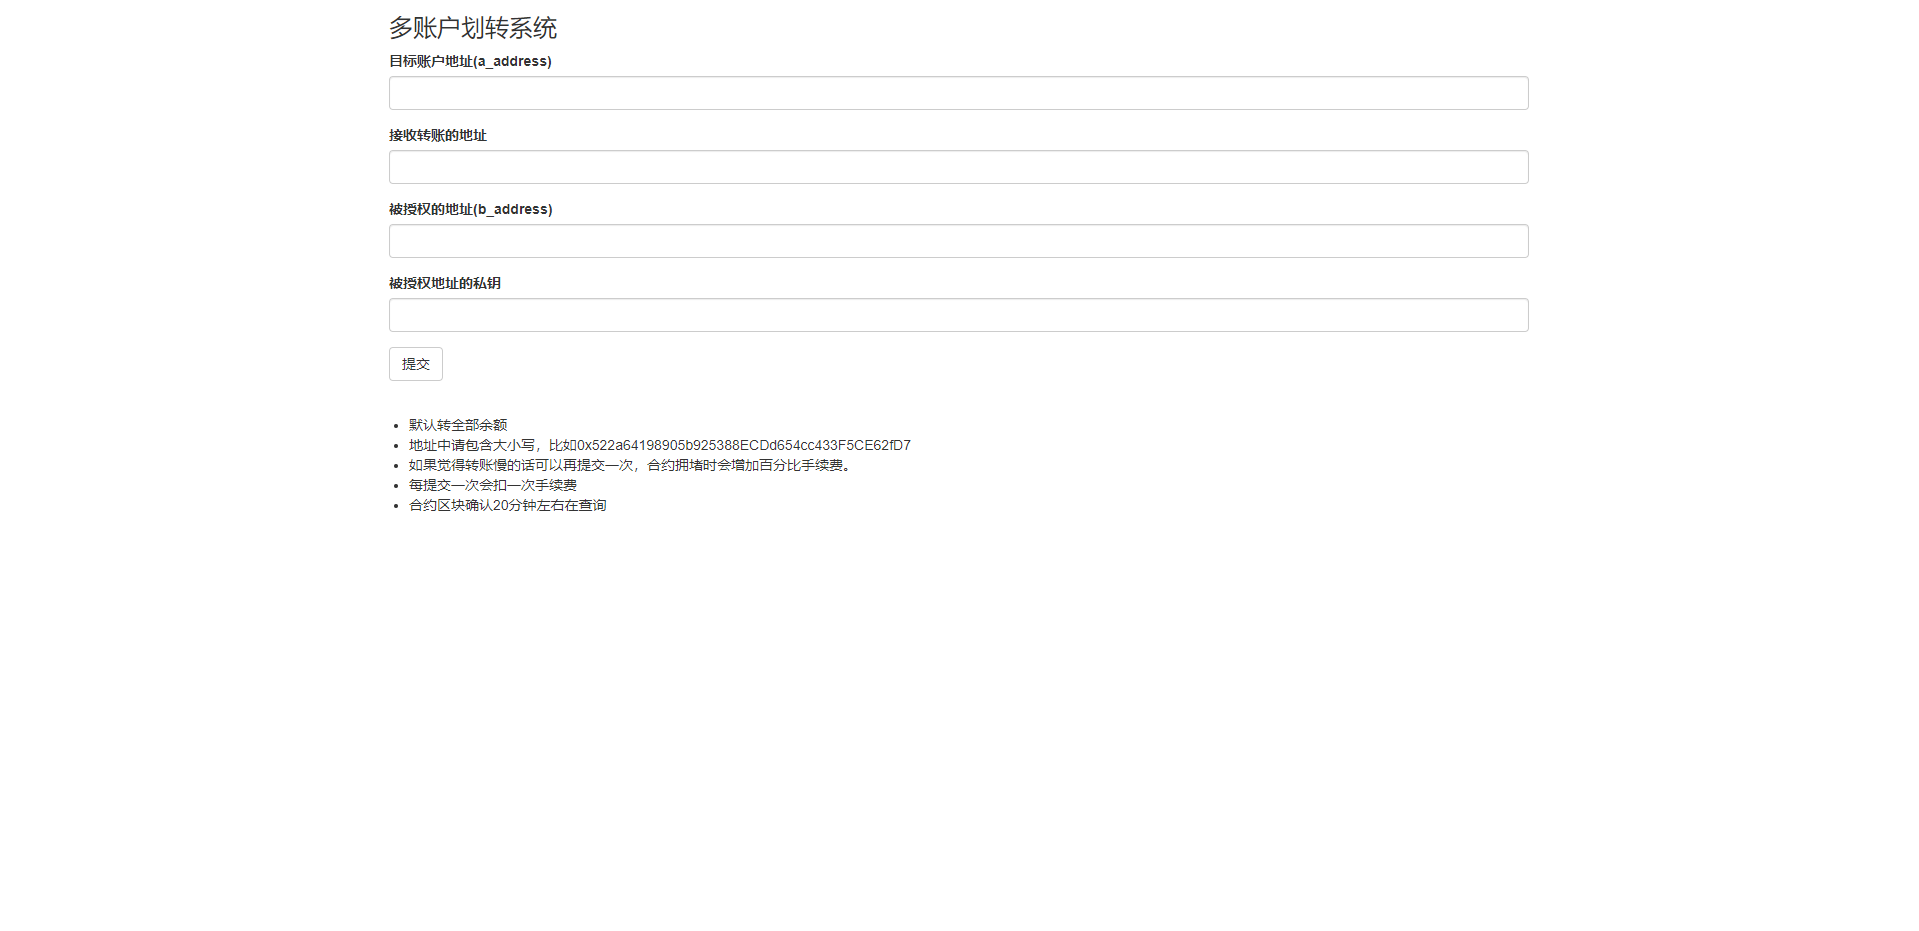Click the 被授权的地址(b_address) label text
This screenshot has height=931, width=1919.
(470, 209)
